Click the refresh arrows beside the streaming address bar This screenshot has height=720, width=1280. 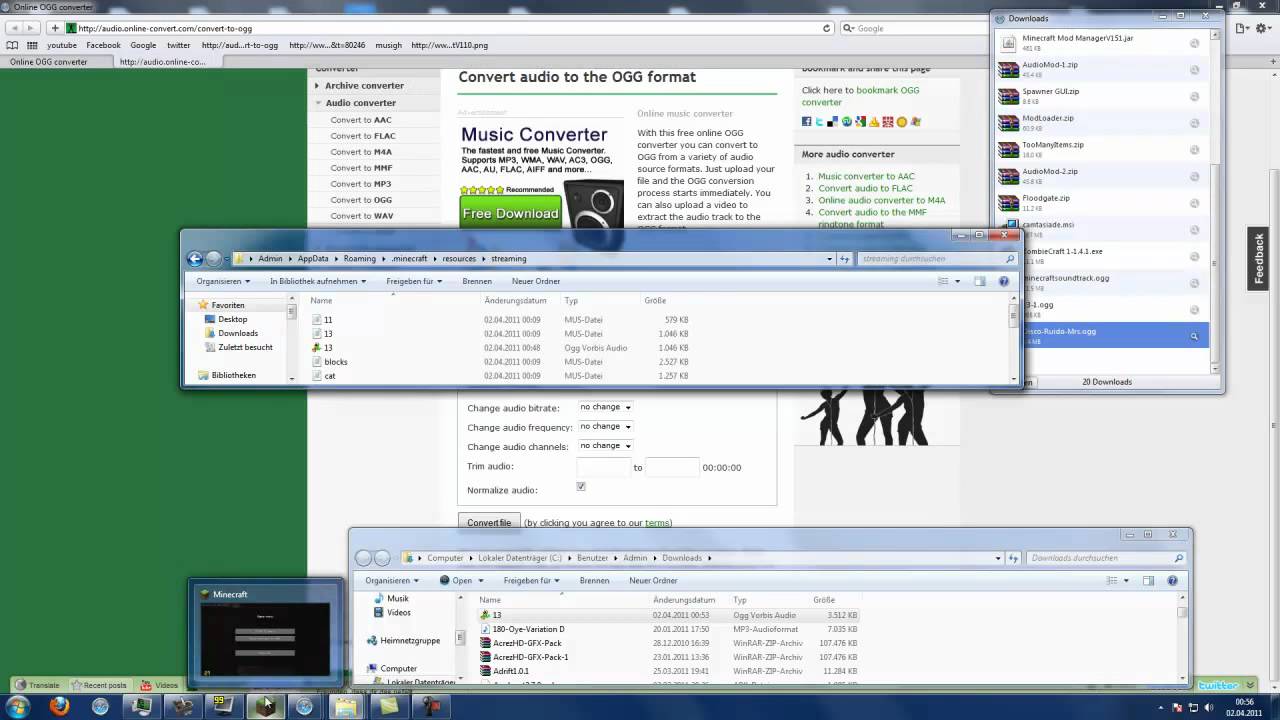coord(845,258)
